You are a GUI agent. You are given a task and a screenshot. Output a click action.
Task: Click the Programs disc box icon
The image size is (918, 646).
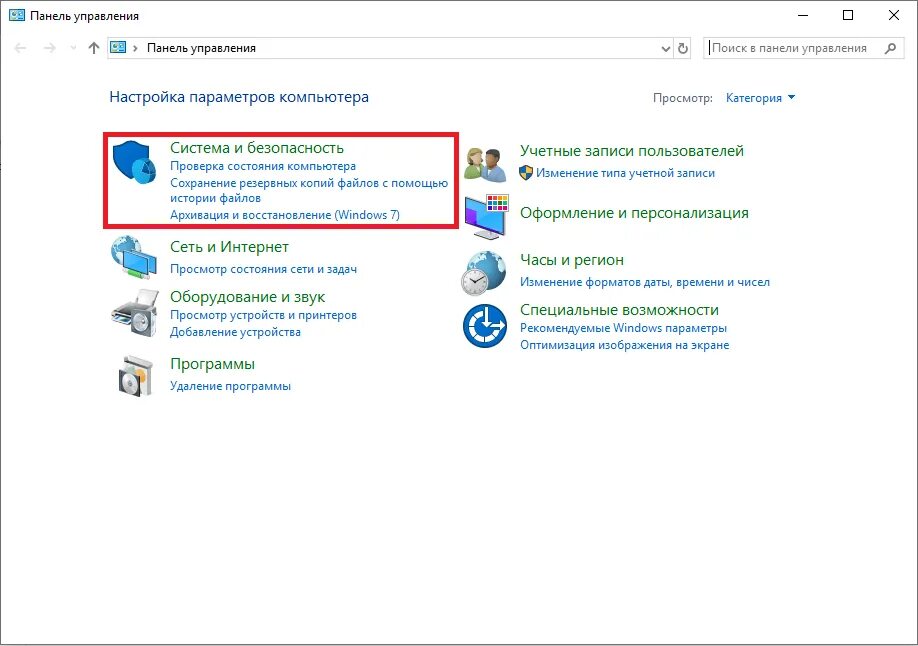(x=136, y=376)
